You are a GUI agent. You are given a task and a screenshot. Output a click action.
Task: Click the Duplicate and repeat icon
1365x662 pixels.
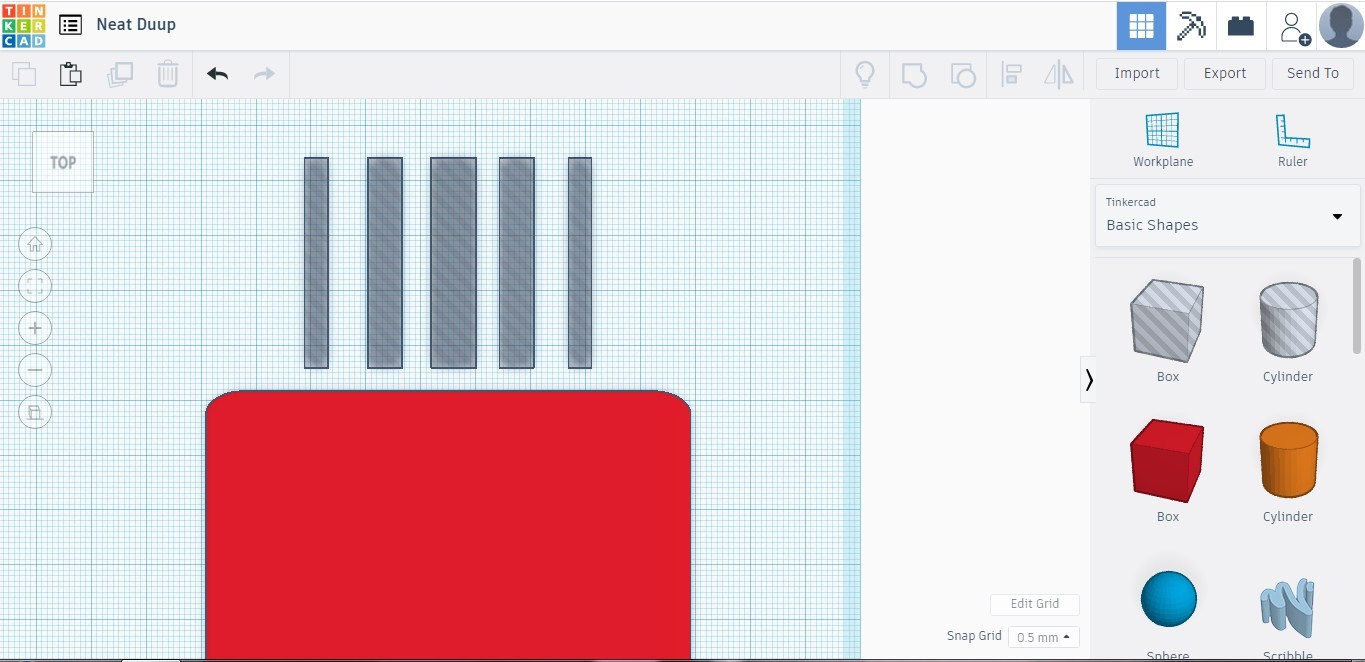(x=120, y=74)
